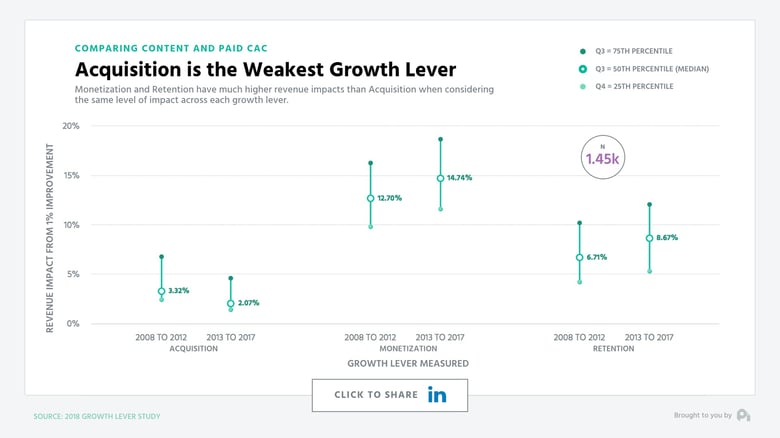Image resolution: width=780 pixels, height=438 pixels.
Task: Click the 75th percentile legend dot
Action: (x=583, y=51)
